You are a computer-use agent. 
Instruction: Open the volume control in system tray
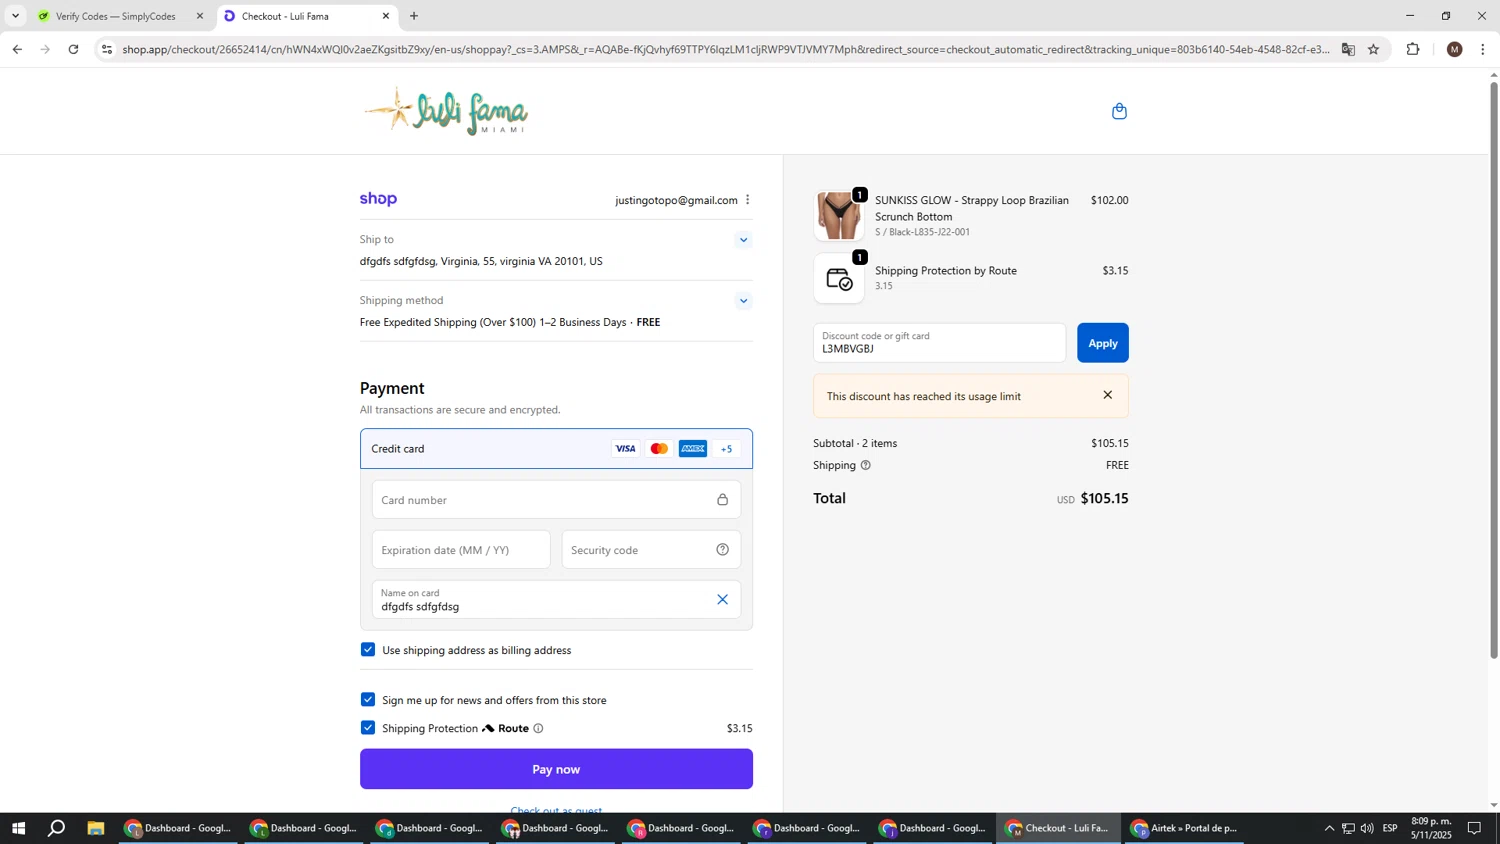[1367, 828]
